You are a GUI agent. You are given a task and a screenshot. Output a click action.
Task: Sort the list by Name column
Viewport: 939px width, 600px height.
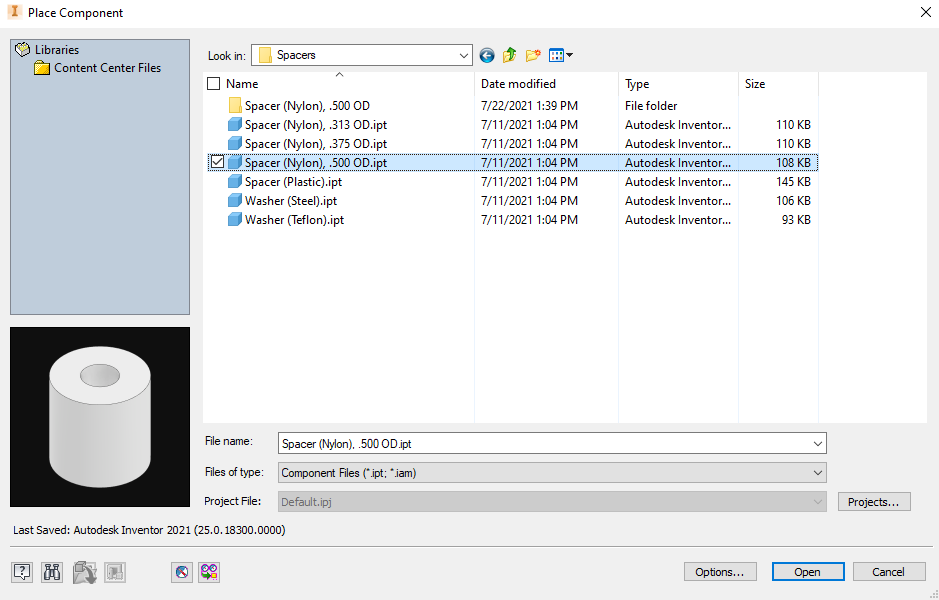point(242,84)
